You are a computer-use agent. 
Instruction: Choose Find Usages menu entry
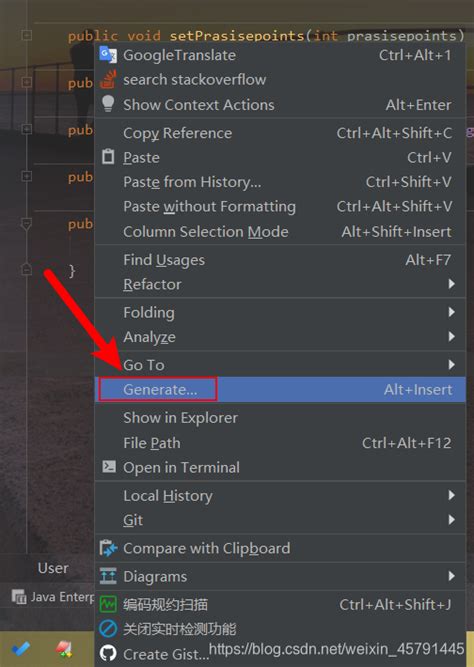(x=280, y=259)
